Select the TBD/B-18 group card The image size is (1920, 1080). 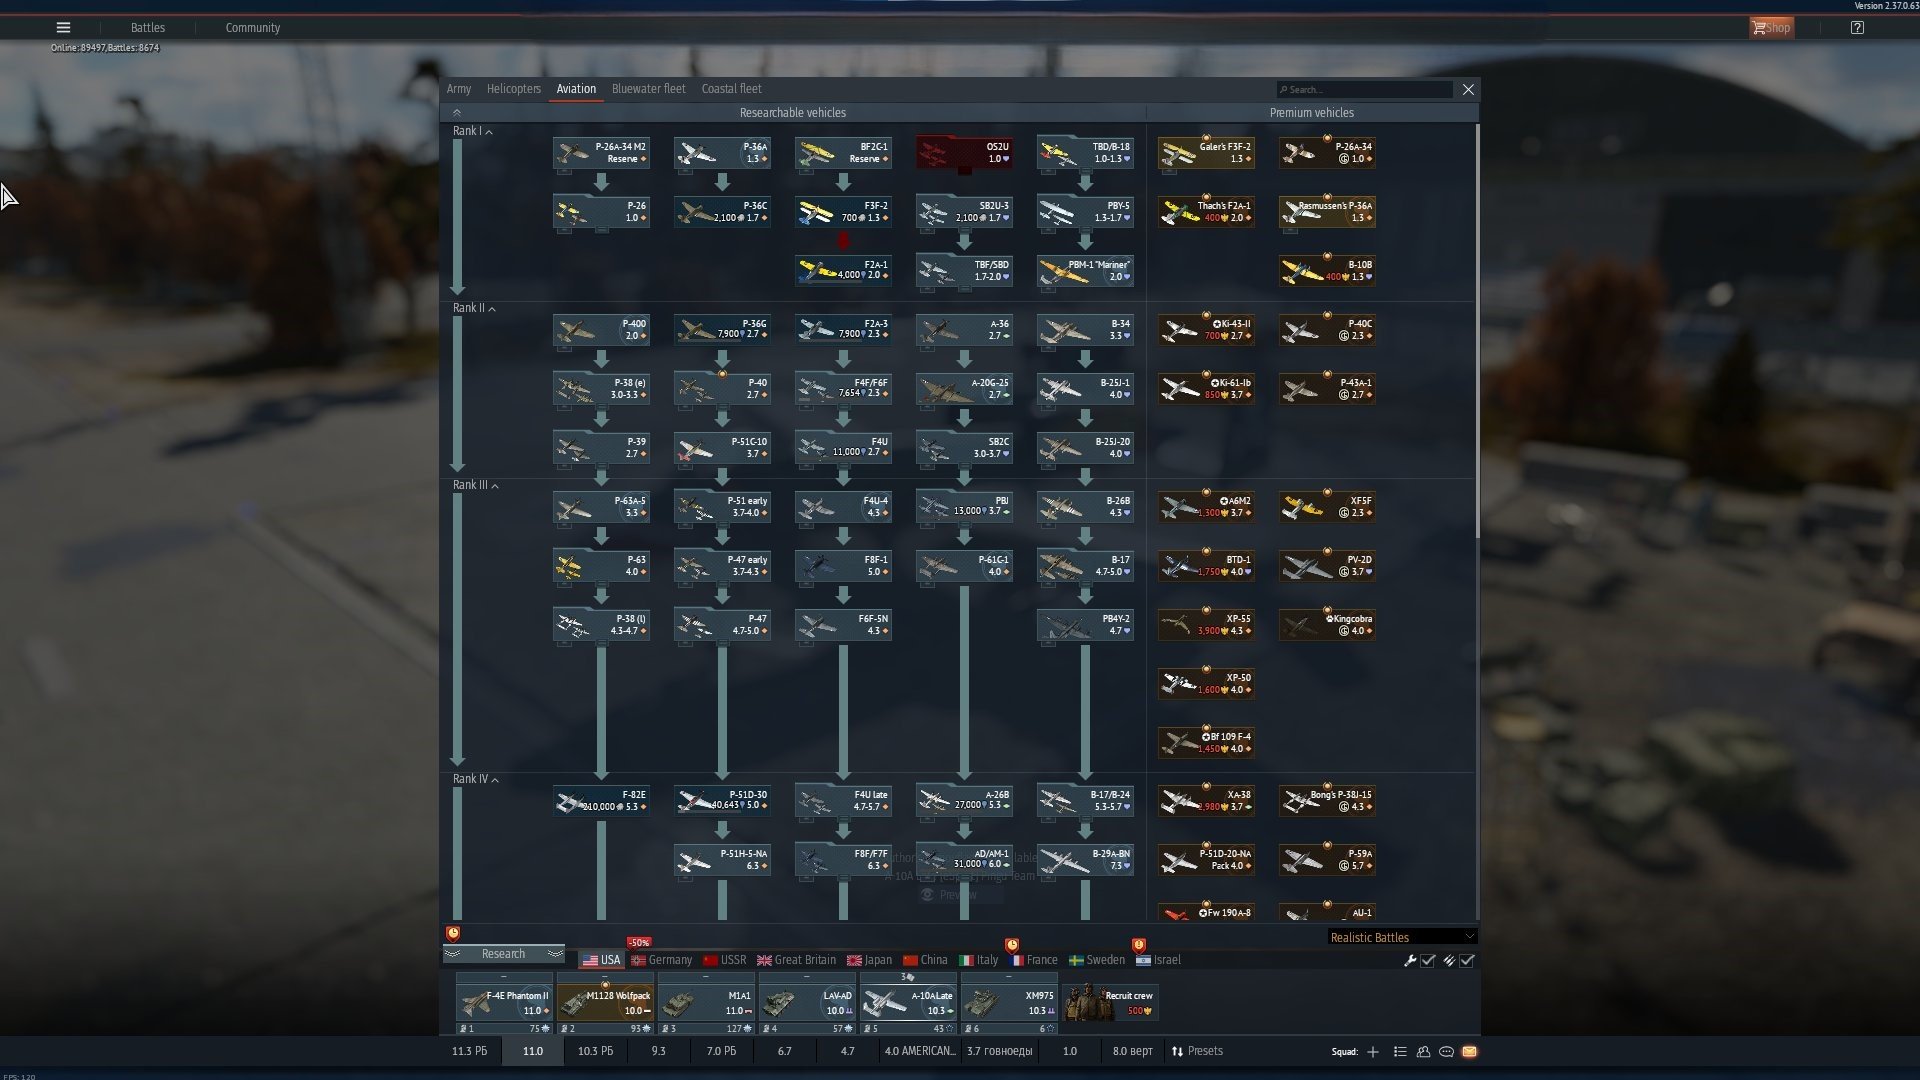coord(1085,152)
